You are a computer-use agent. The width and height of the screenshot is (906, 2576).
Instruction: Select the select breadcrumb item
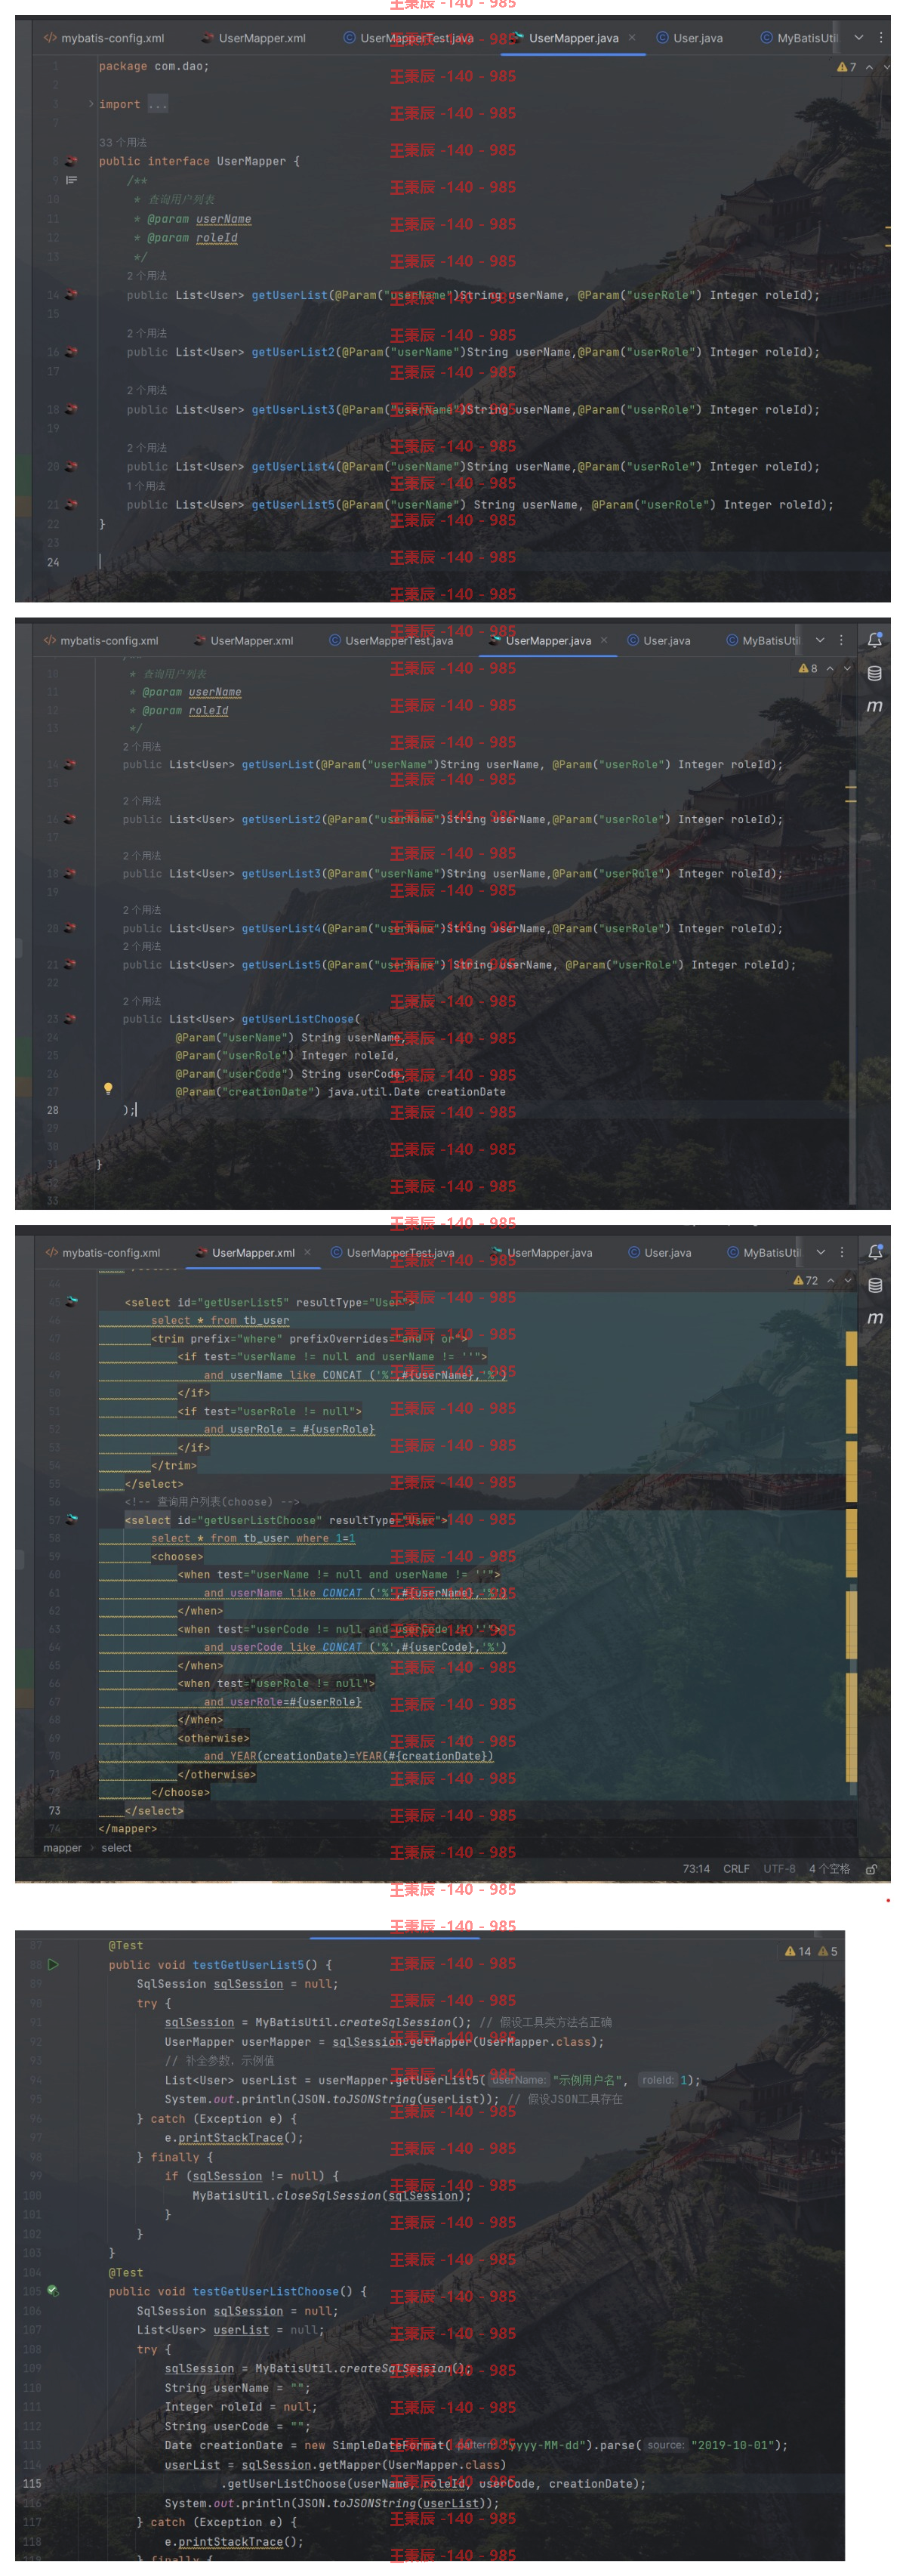click(116, 1848)
